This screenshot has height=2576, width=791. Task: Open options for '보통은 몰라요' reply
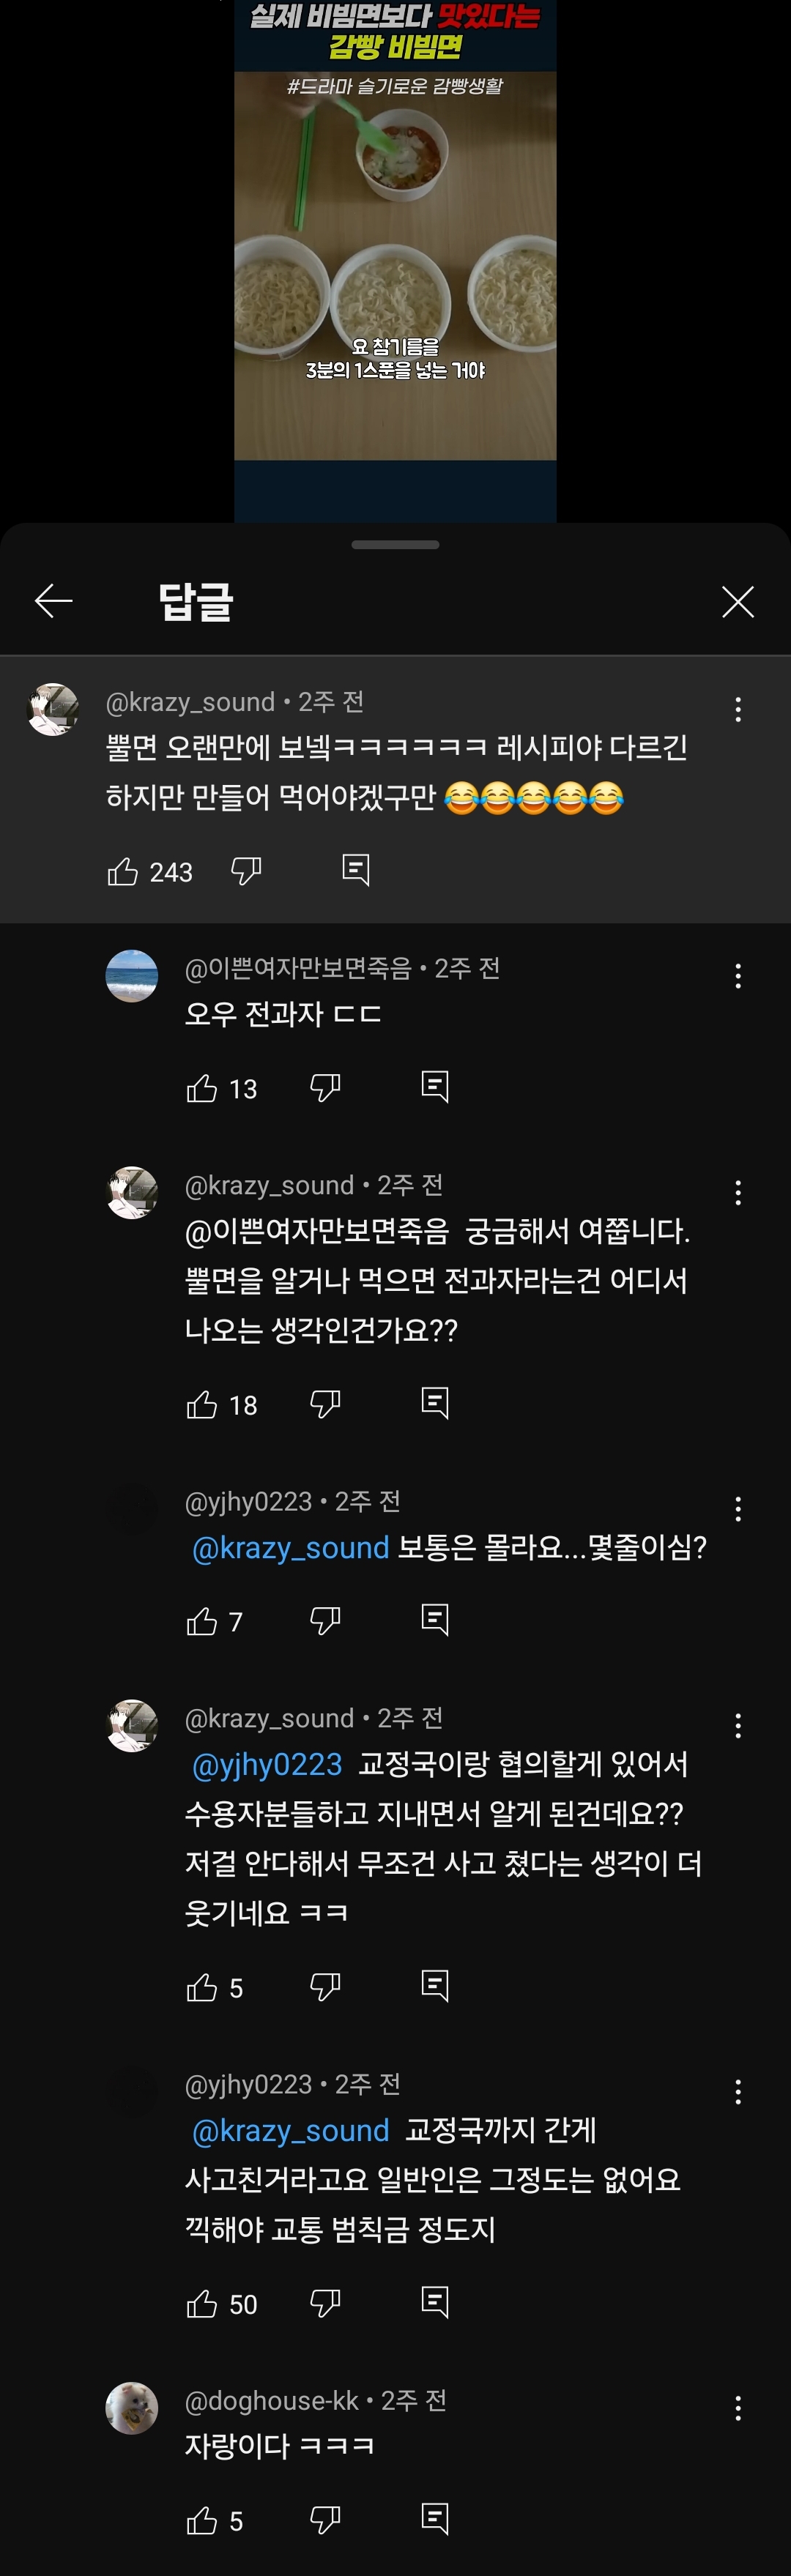tap(738, 1509)
